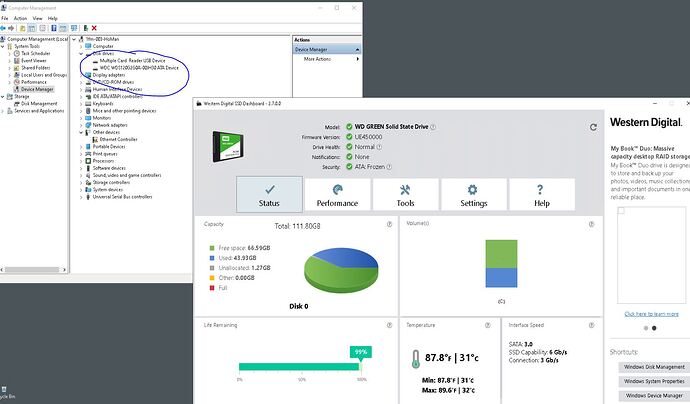Select Multiple Card Reader USB Device
690x404 pixels.
[132, 61]
